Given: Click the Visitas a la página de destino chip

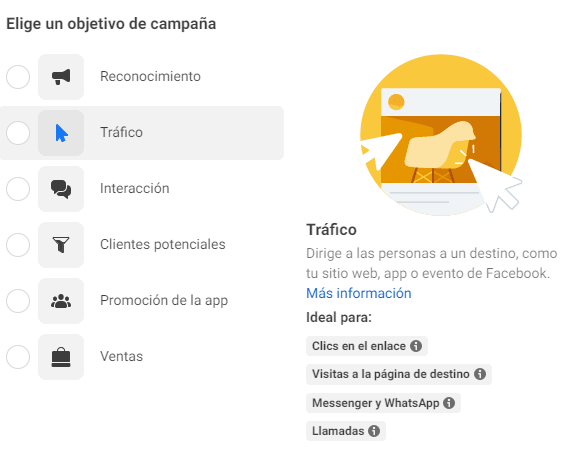Looking at the screenshot, I should pyautogui.click(x=399, y=374).
